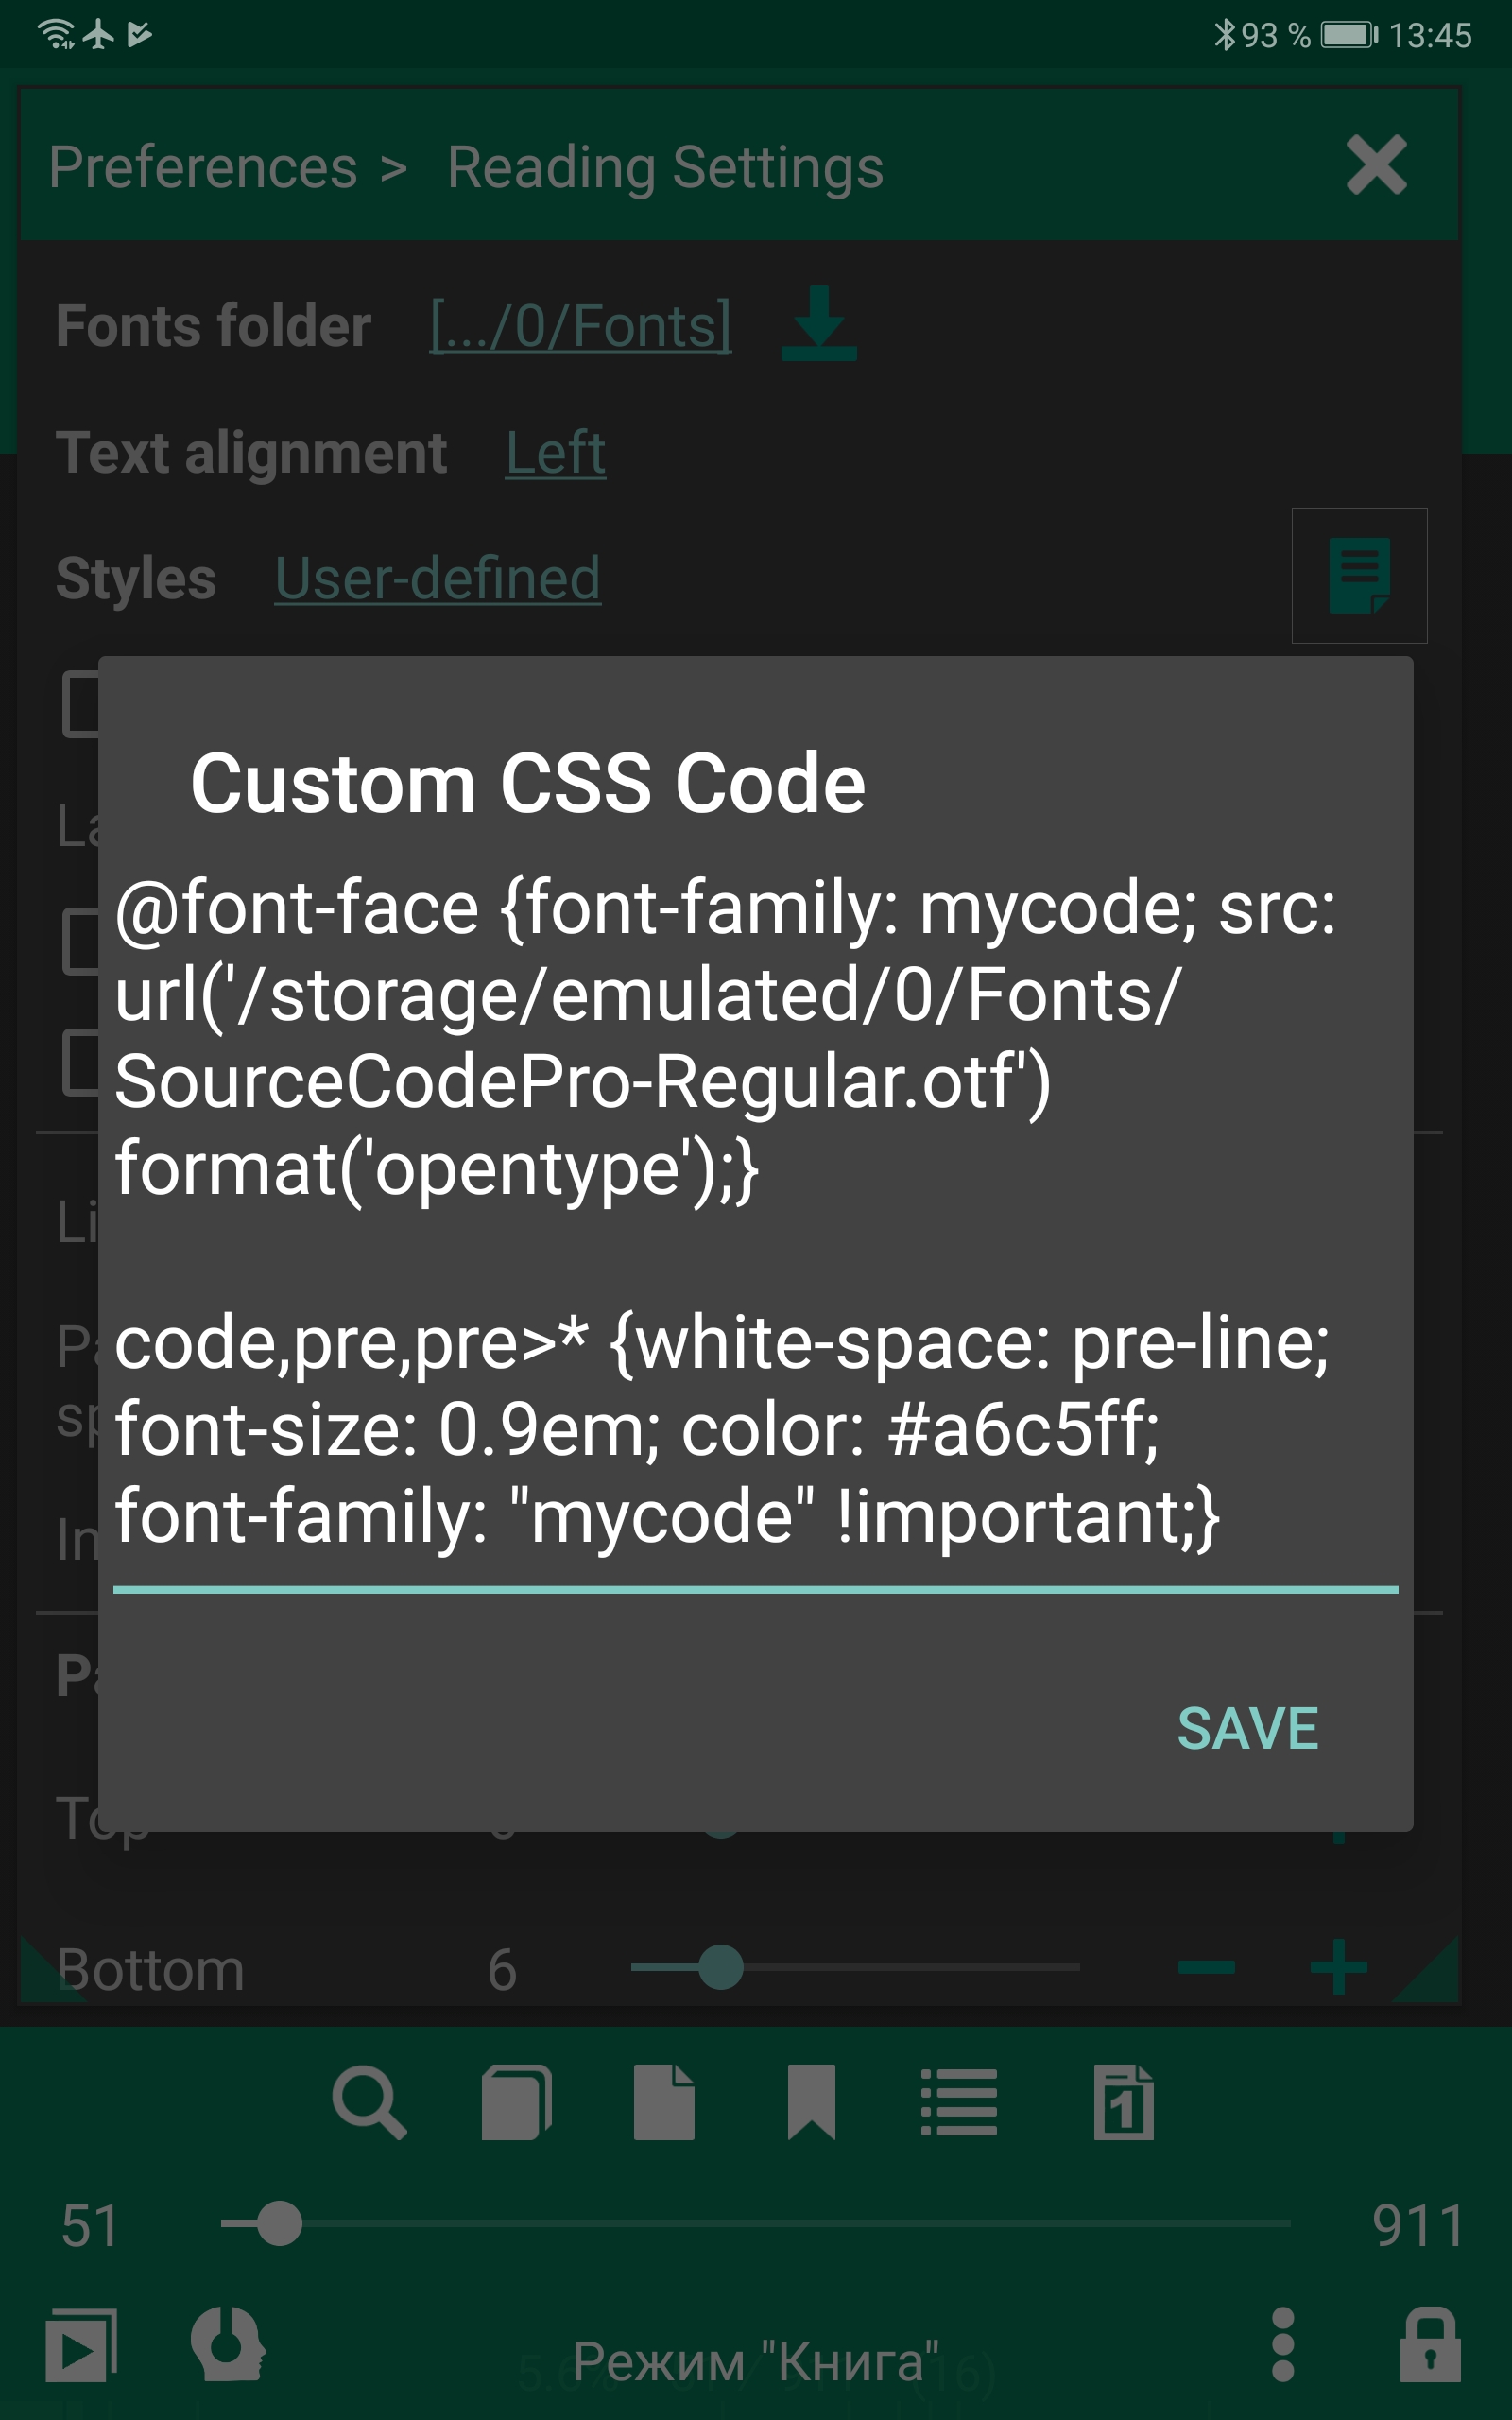Select the single page view icon
1512x2420 pixels.
(x=663, y=2102)
